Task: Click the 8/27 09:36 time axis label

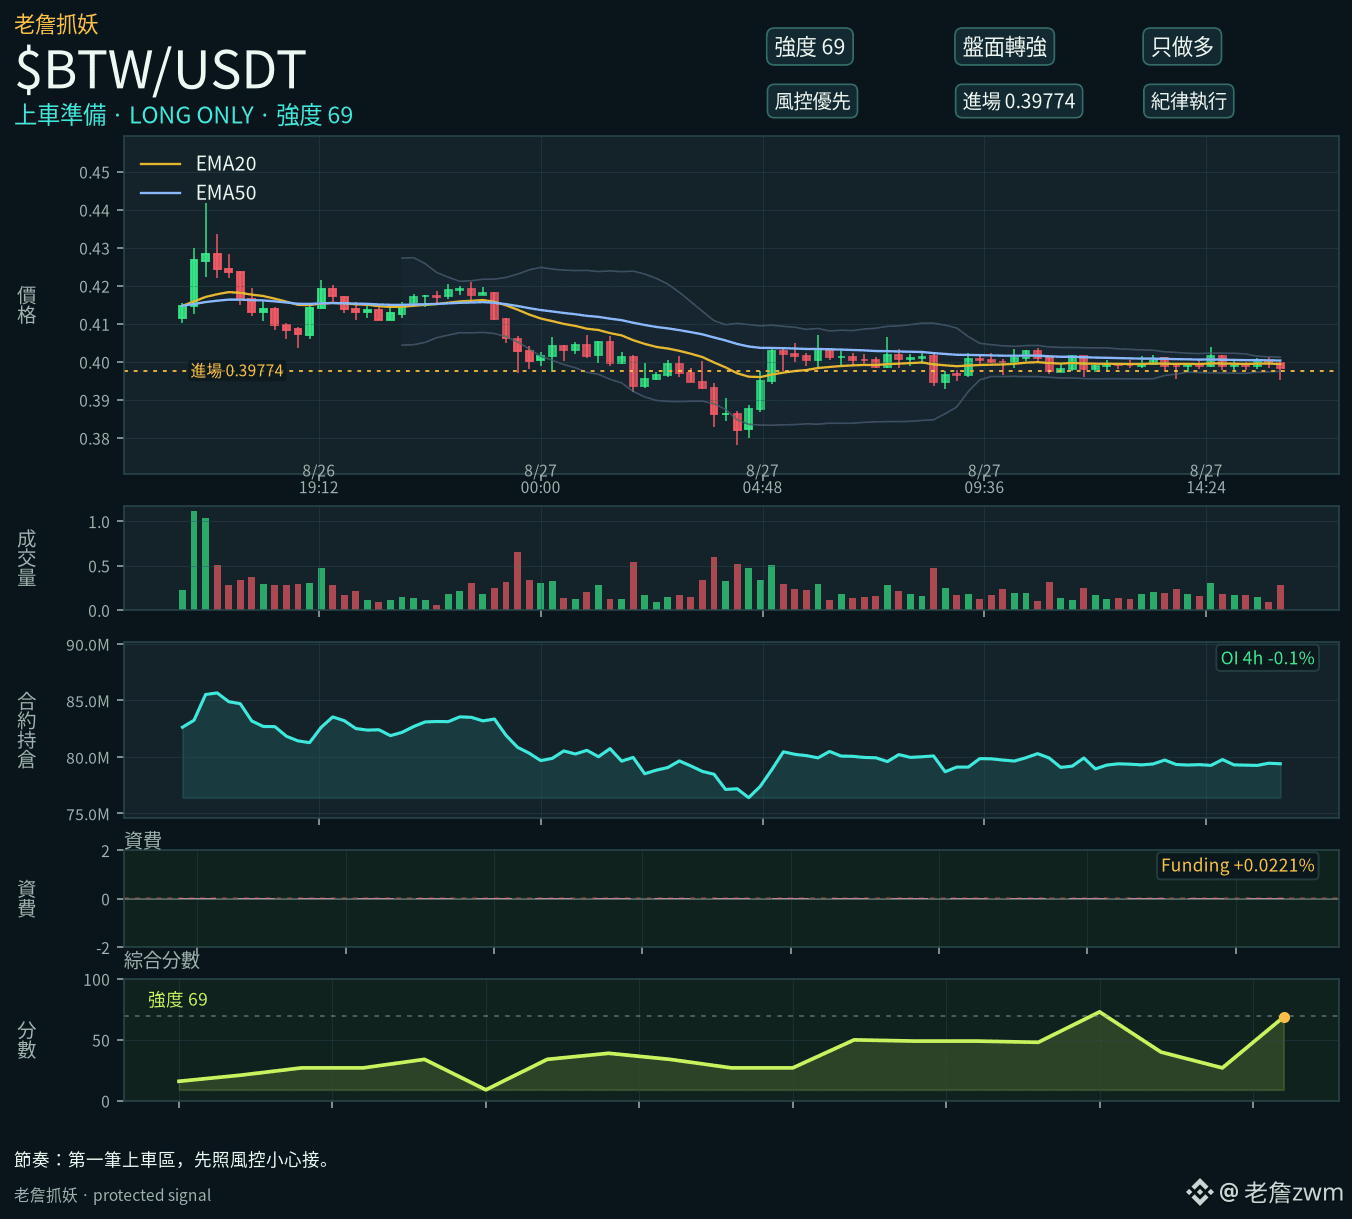Action: tap(984, 479)
